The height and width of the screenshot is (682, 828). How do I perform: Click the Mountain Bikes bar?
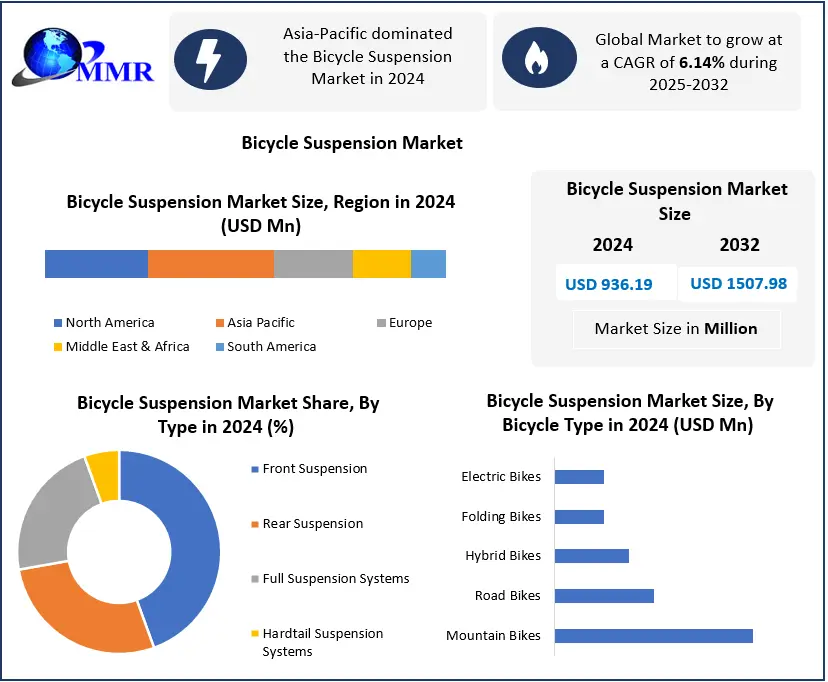652,635
